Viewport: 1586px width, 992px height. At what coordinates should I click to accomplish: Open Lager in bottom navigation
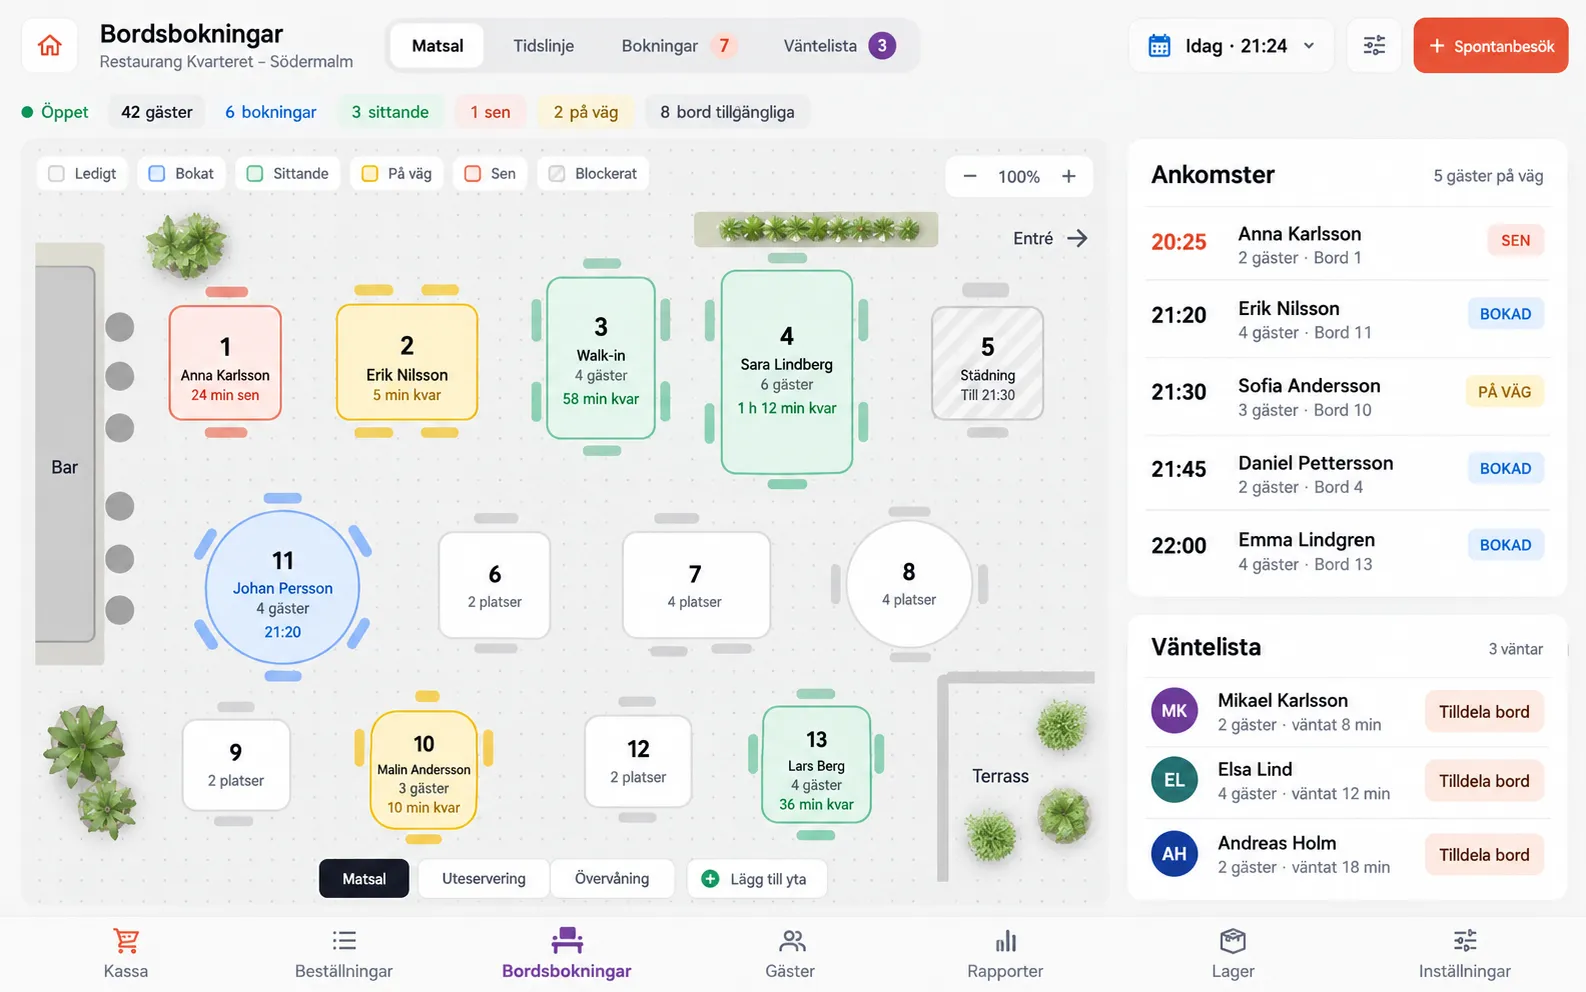coord(1233,955)
